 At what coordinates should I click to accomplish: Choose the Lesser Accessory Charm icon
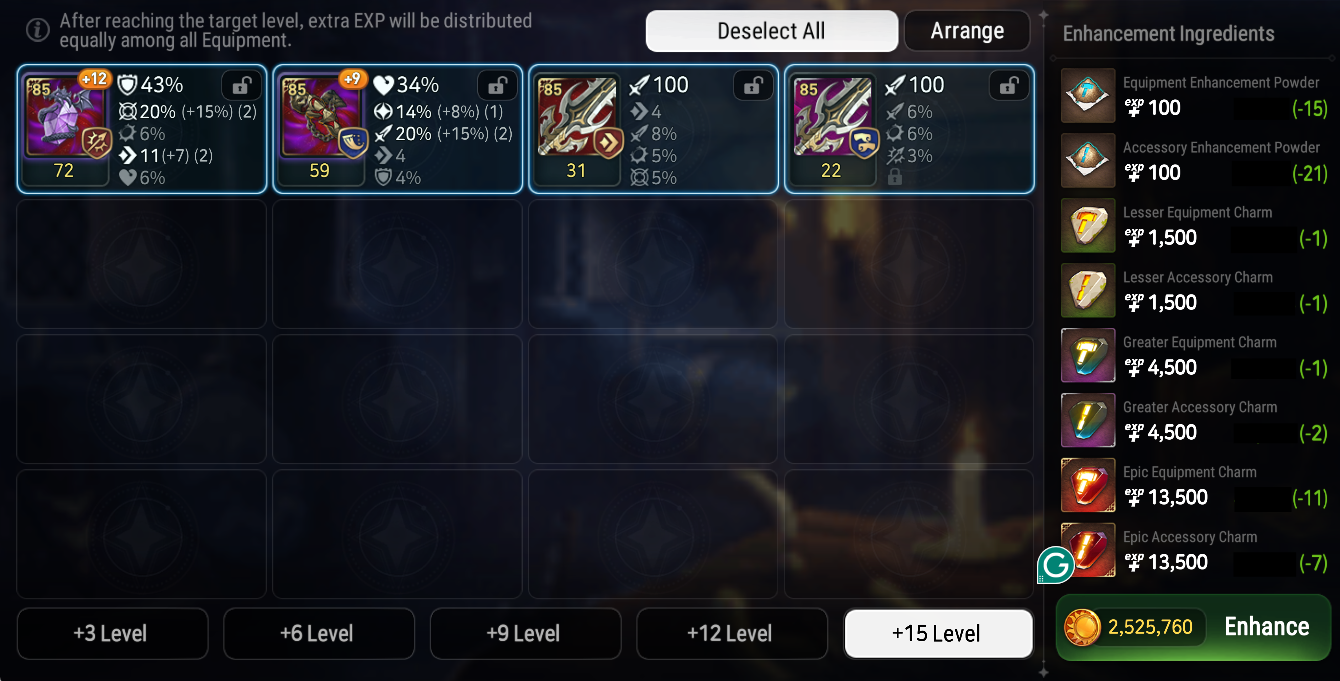[x=1088, y=291]
